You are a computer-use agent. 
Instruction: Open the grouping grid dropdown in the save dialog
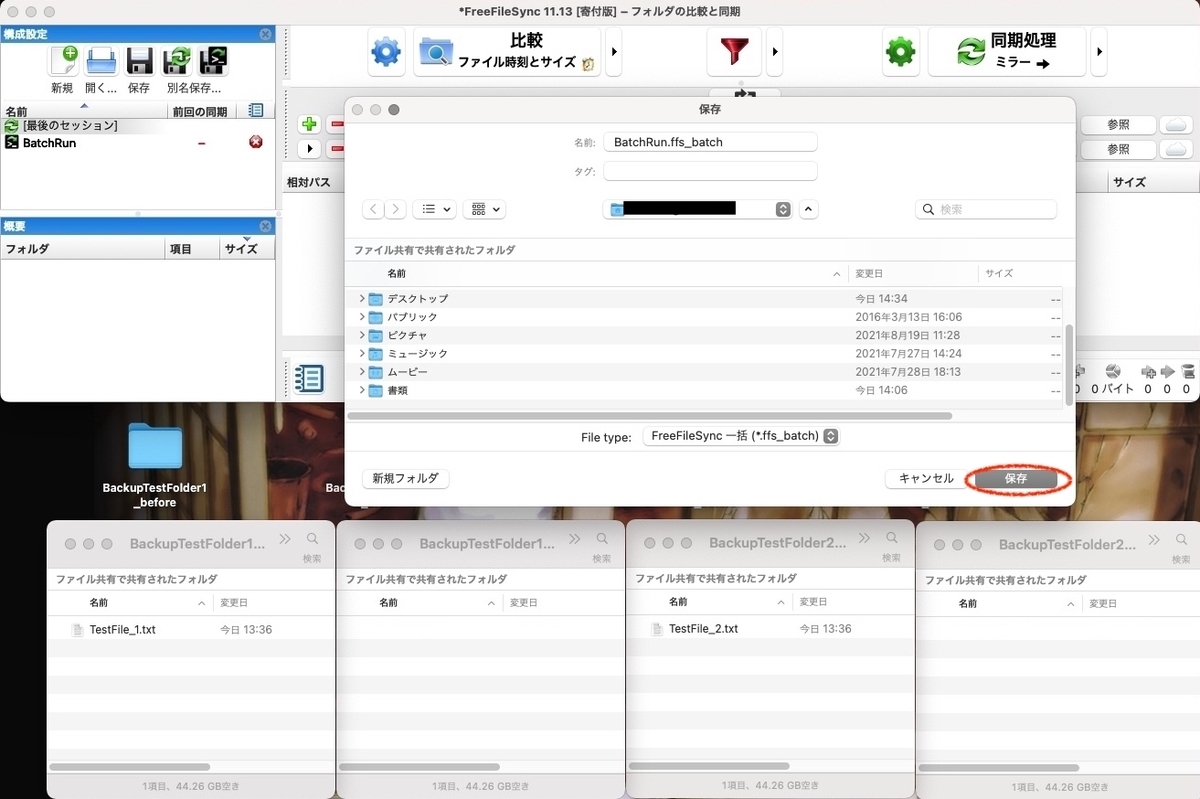[x=484, y=209]
